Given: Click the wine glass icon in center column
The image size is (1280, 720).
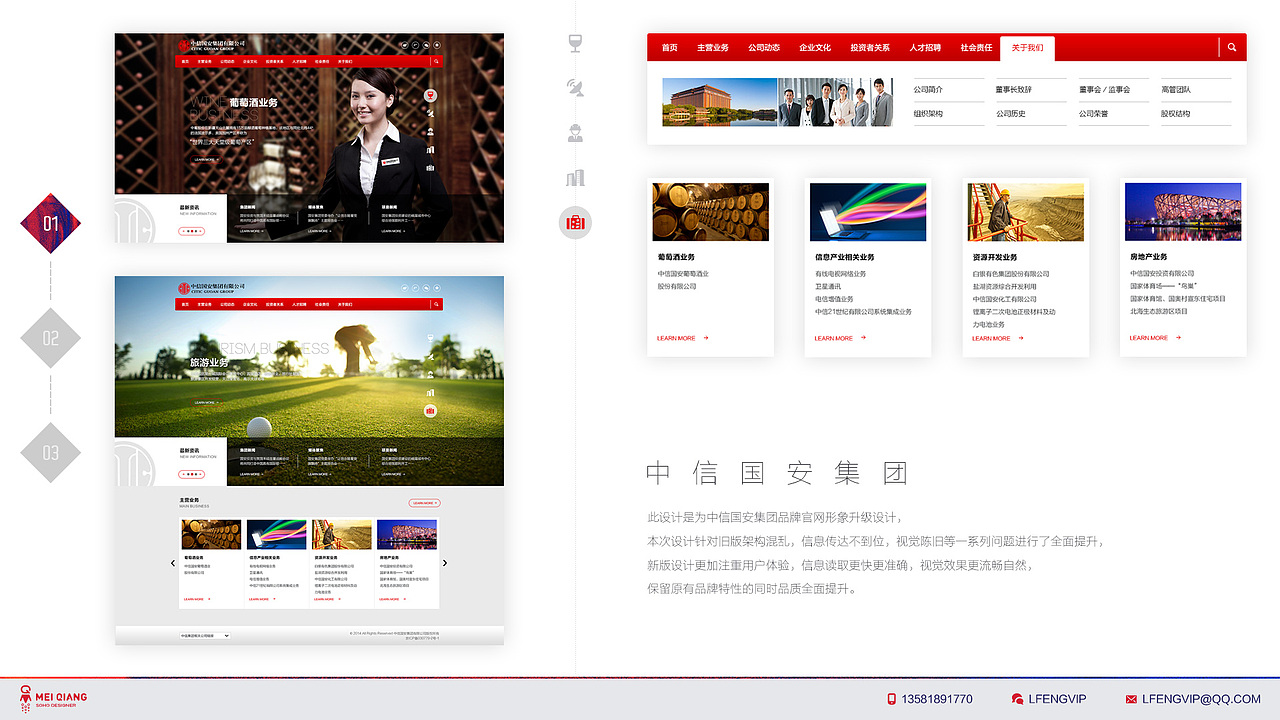Looking at the screenshot, I should click(x=575, y=43).
